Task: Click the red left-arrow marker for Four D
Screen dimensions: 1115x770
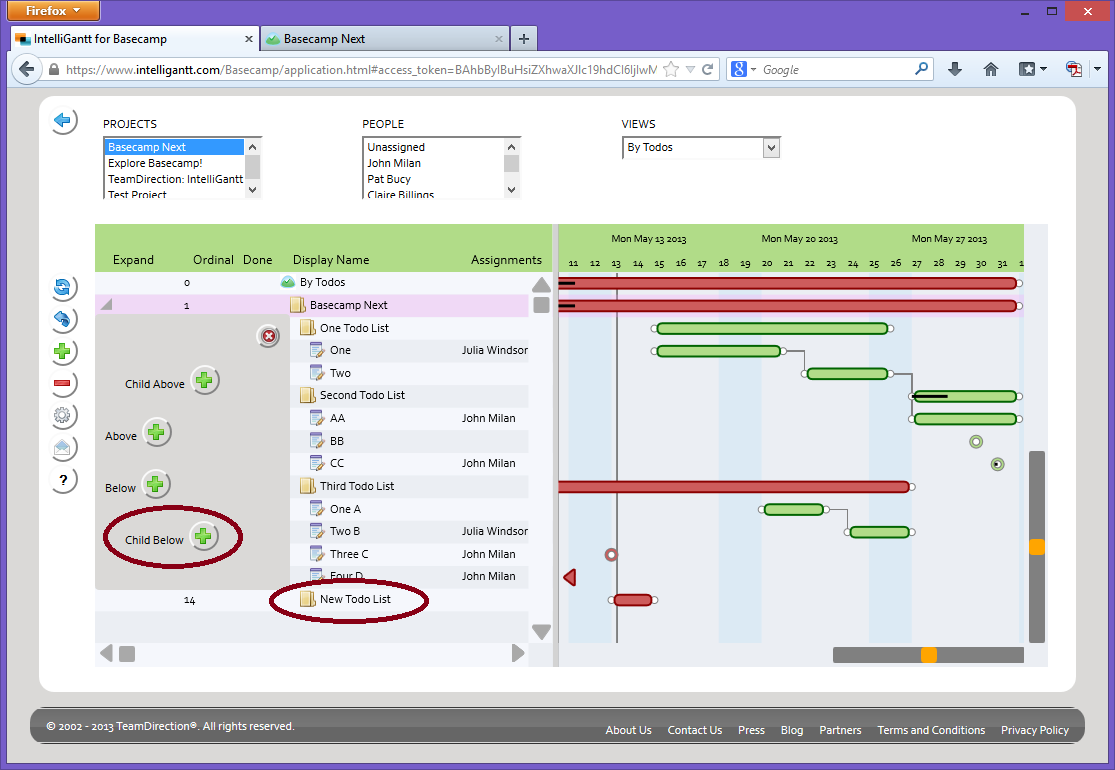Action: point(570,577)
